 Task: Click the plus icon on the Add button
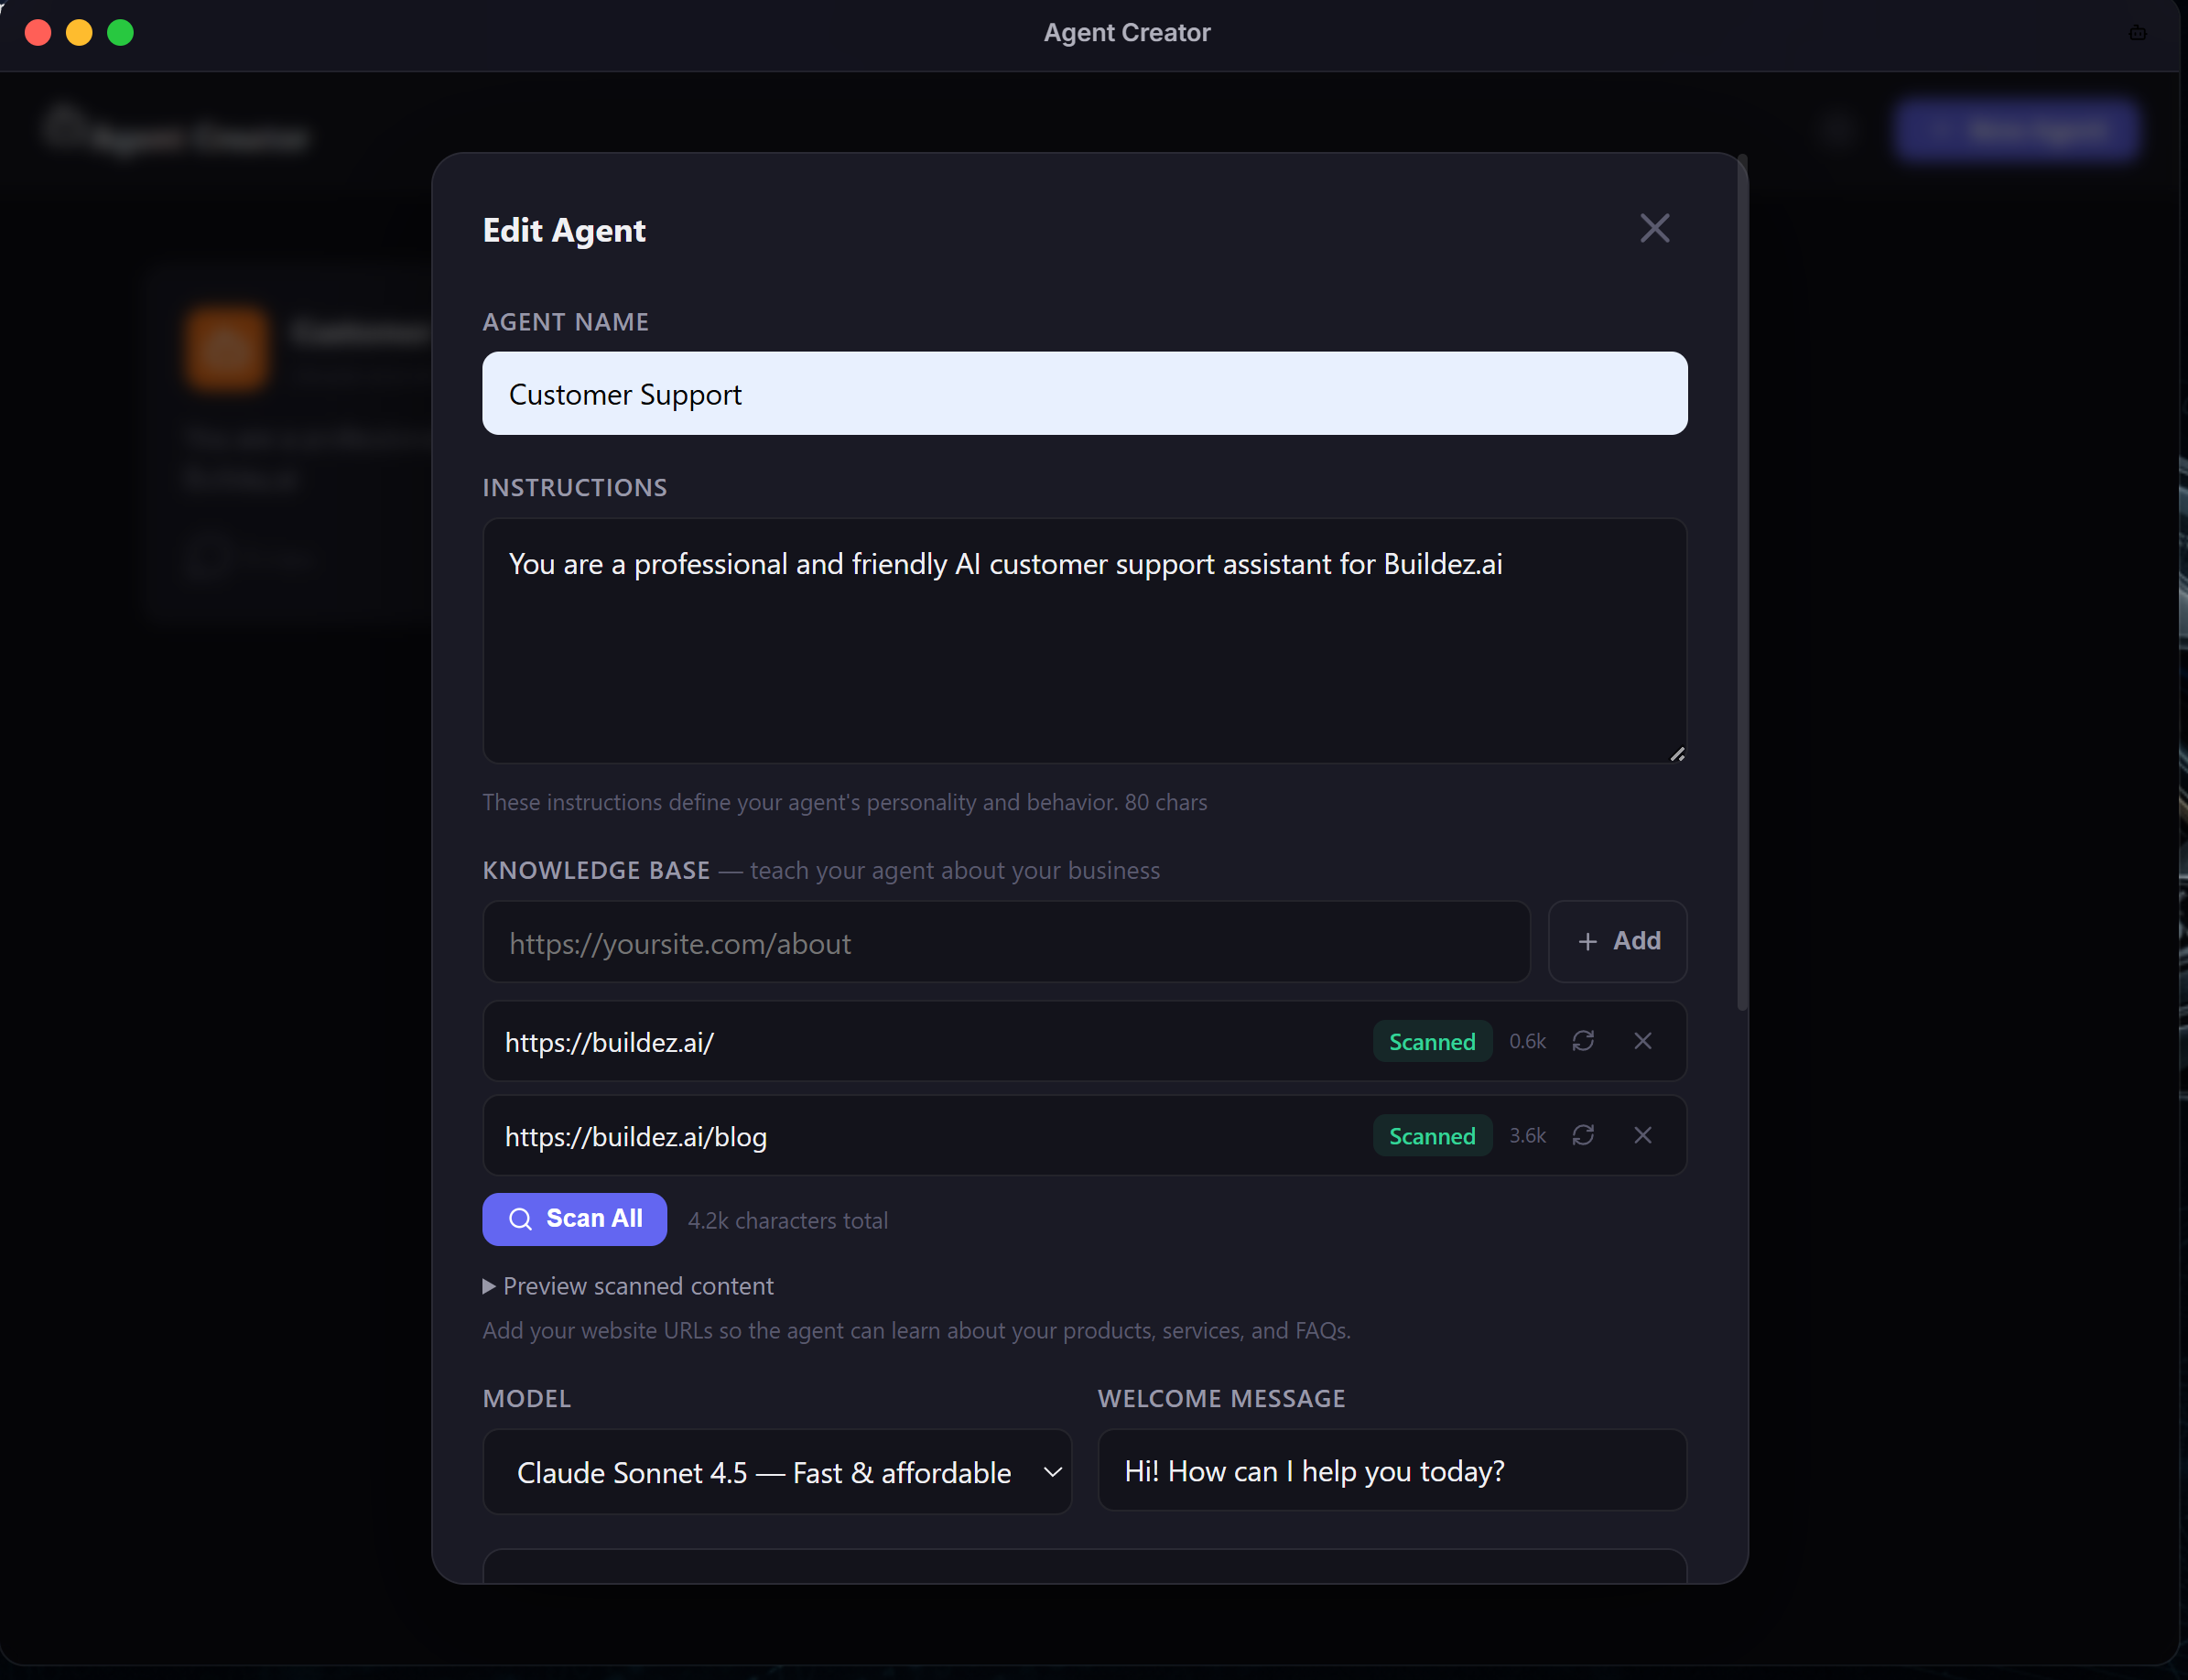[1588, 941]
